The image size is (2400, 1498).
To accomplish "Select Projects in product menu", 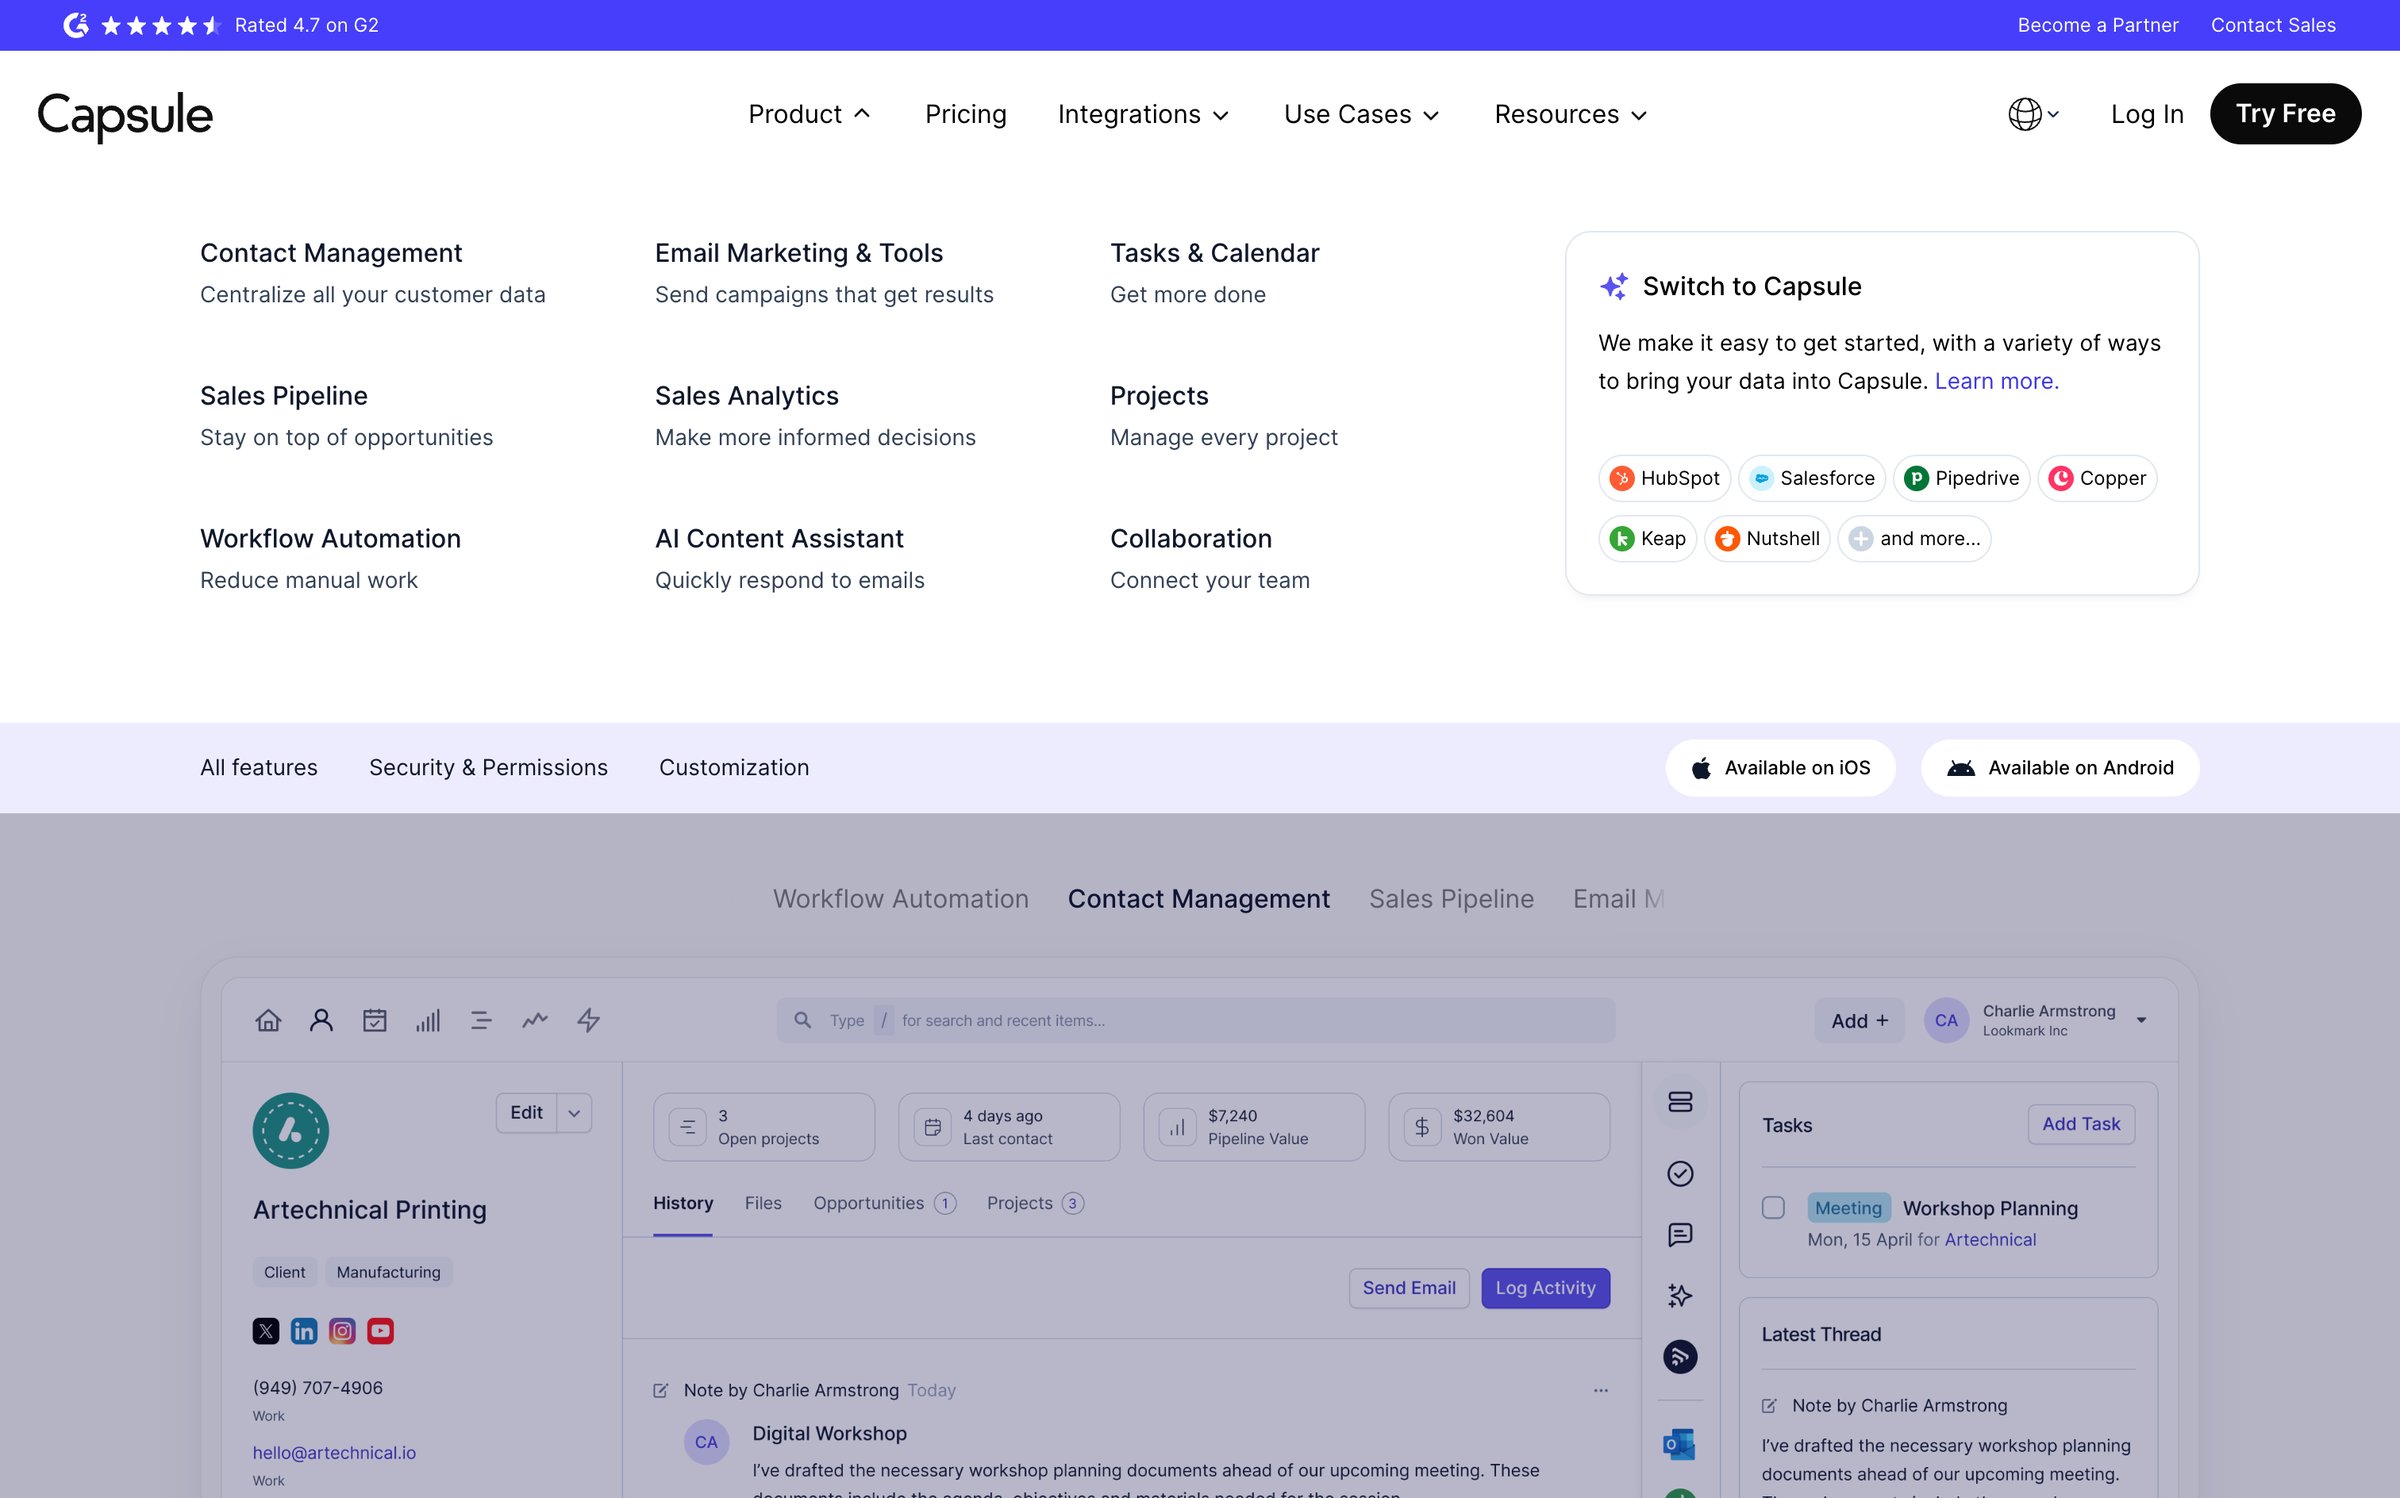I will point(1159,396).
